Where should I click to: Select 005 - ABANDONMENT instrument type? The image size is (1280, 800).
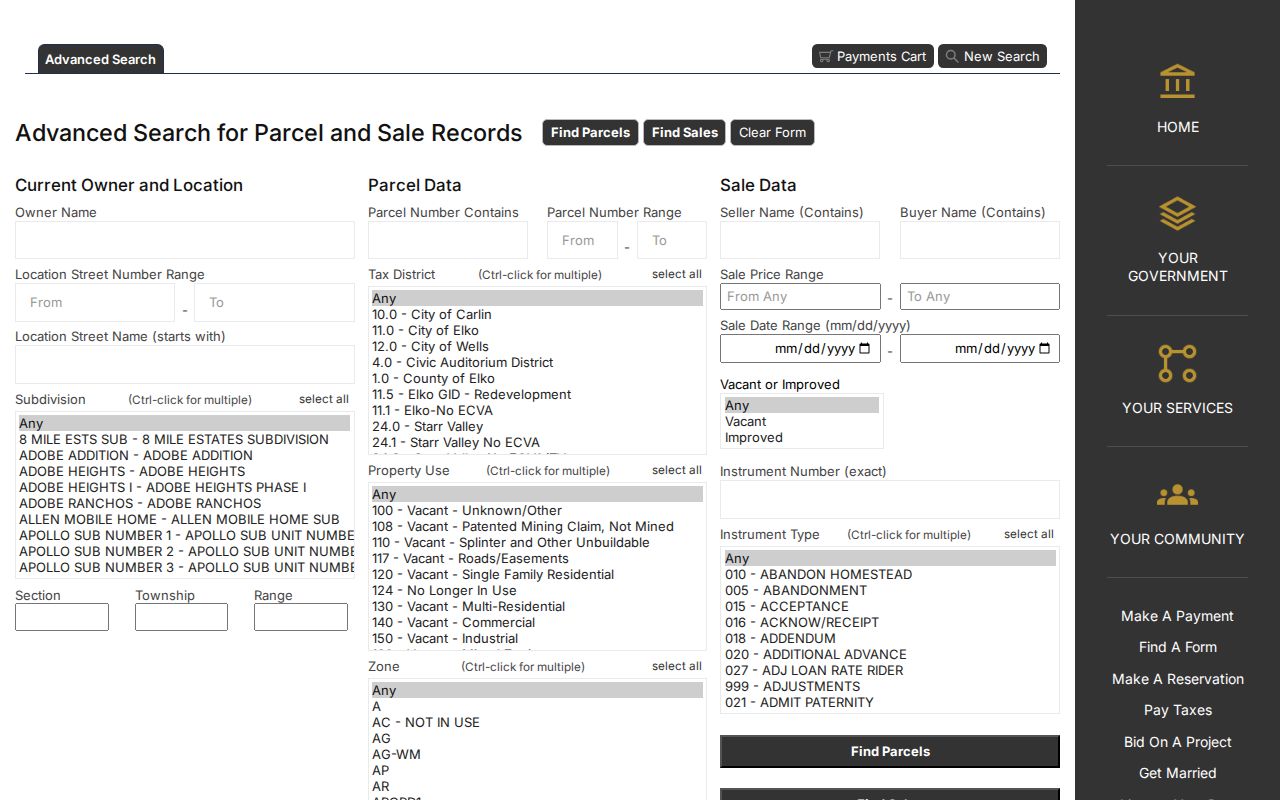[890, 590]
